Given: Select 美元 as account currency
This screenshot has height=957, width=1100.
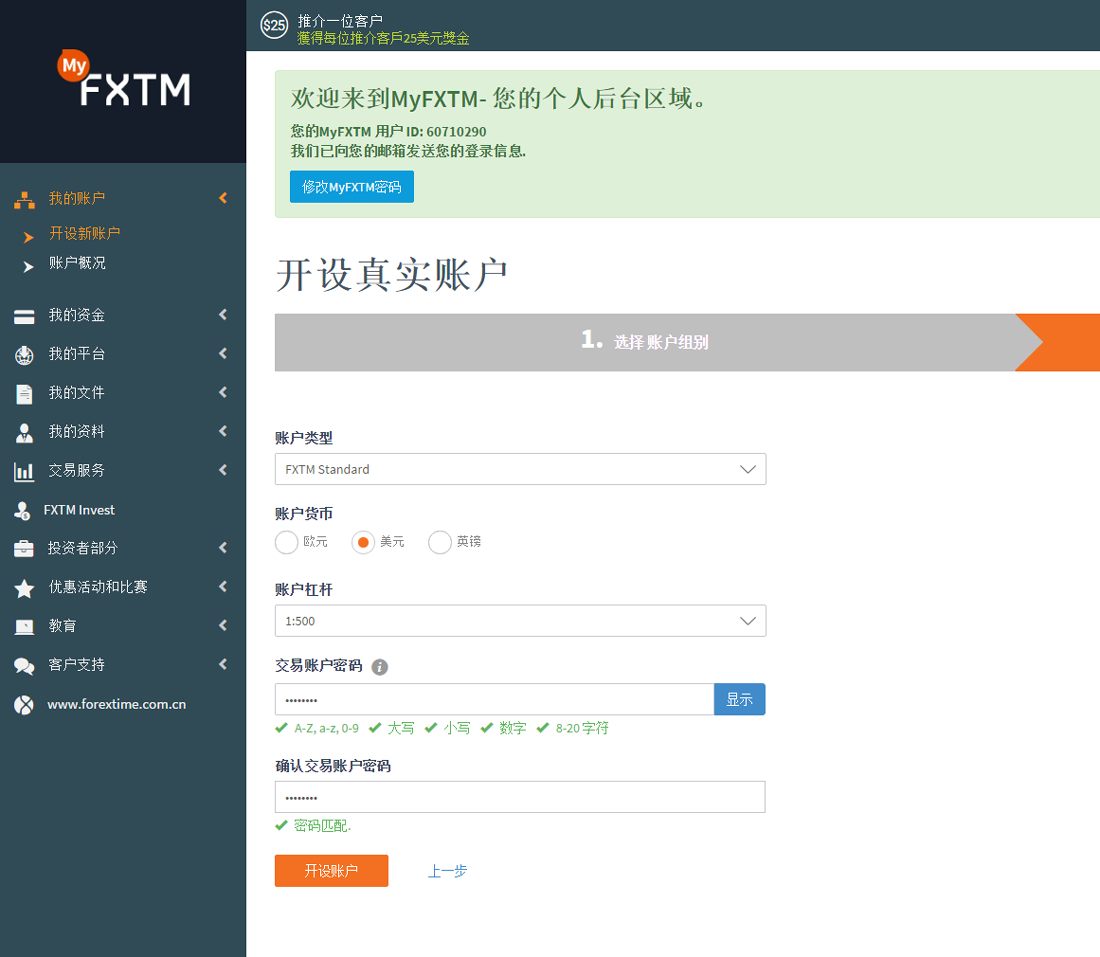Looking at the screenshot, I should [363, 542].
